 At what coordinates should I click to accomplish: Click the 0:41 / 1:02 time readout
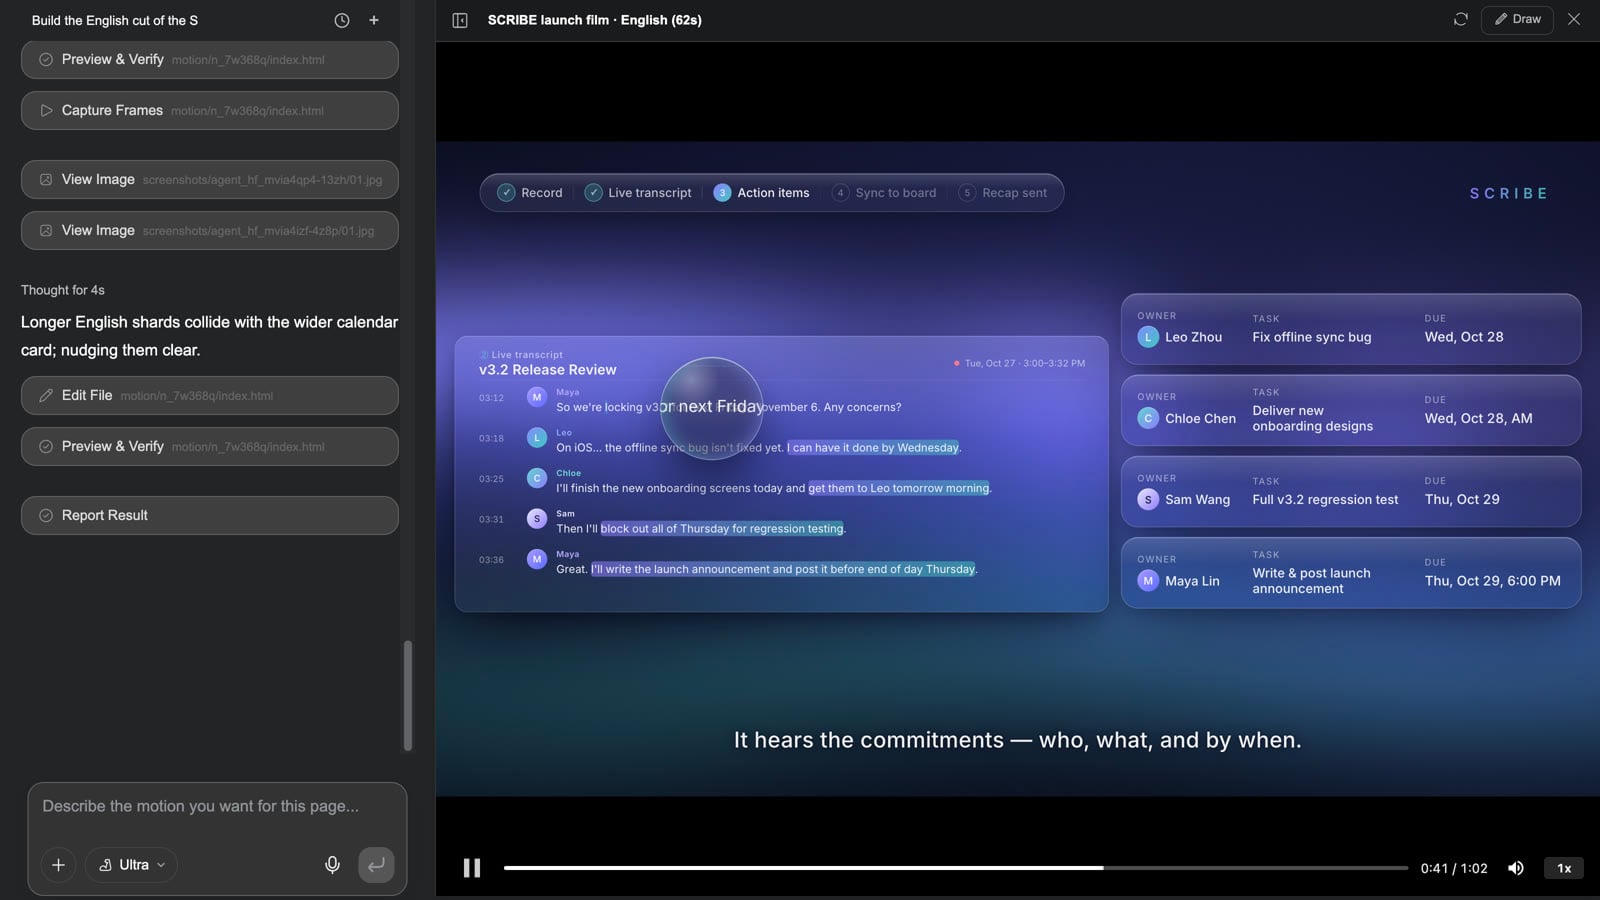tap(1454, 868)
